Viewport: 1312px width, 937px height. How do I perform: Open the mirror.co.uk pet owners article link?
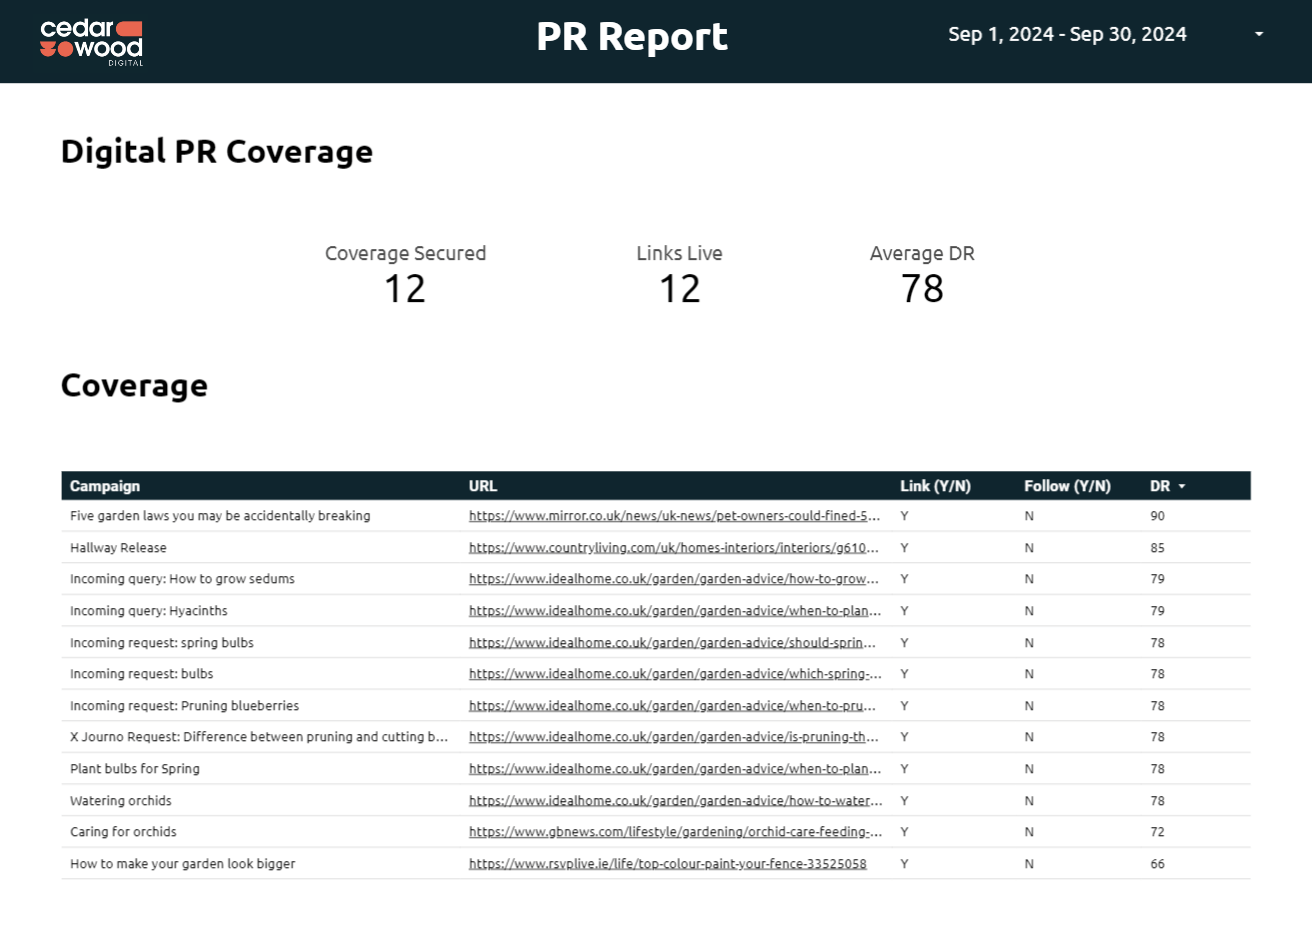[x=675, y=516]
